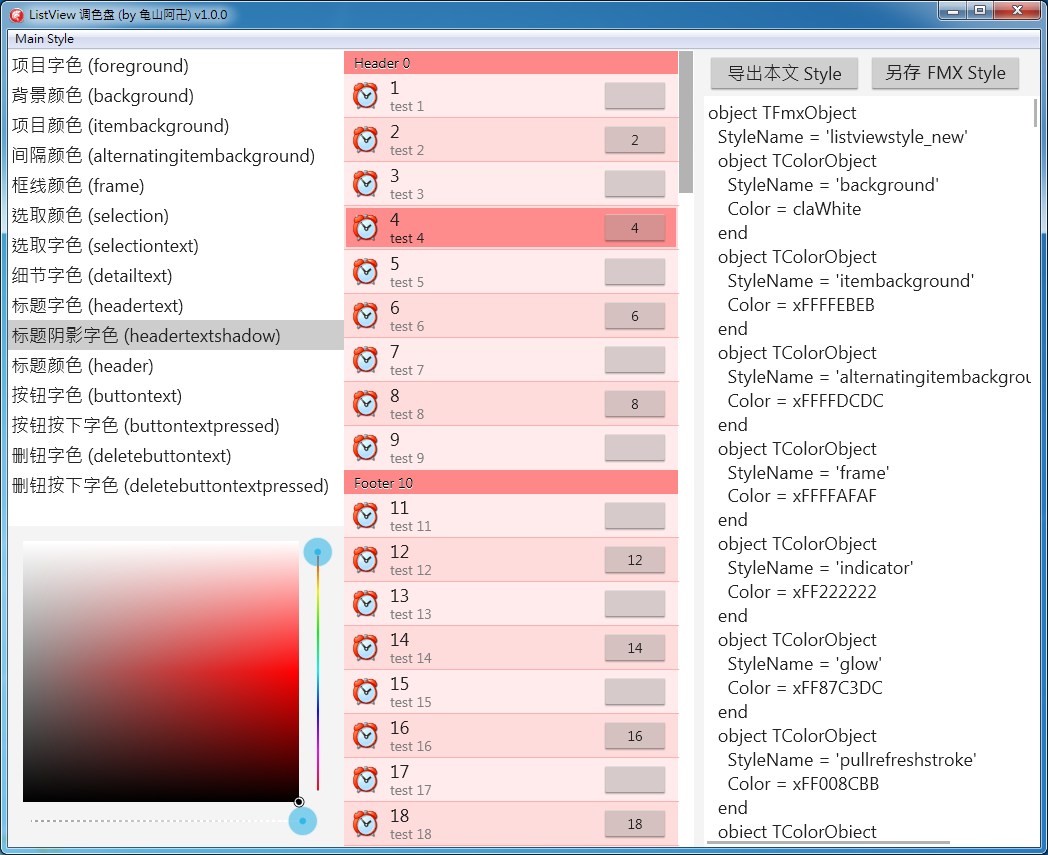
Task: Pick a color in the saturation gradient box
Action: 160,671
